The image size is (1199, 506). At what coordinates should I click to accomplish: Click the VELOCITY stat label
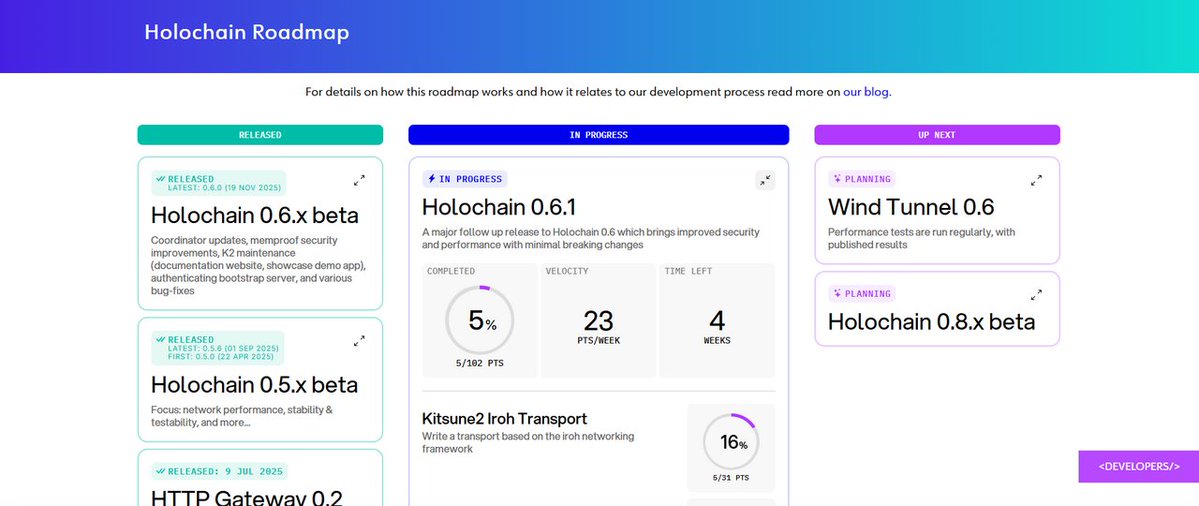point(567,271)
